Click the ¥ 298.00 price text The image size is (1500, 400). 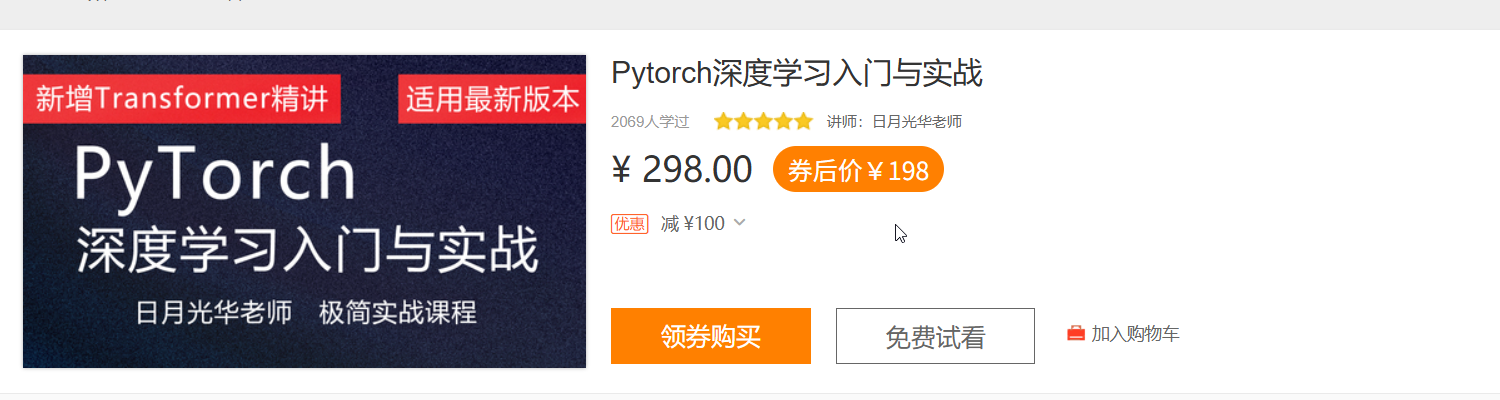point(682,170)
